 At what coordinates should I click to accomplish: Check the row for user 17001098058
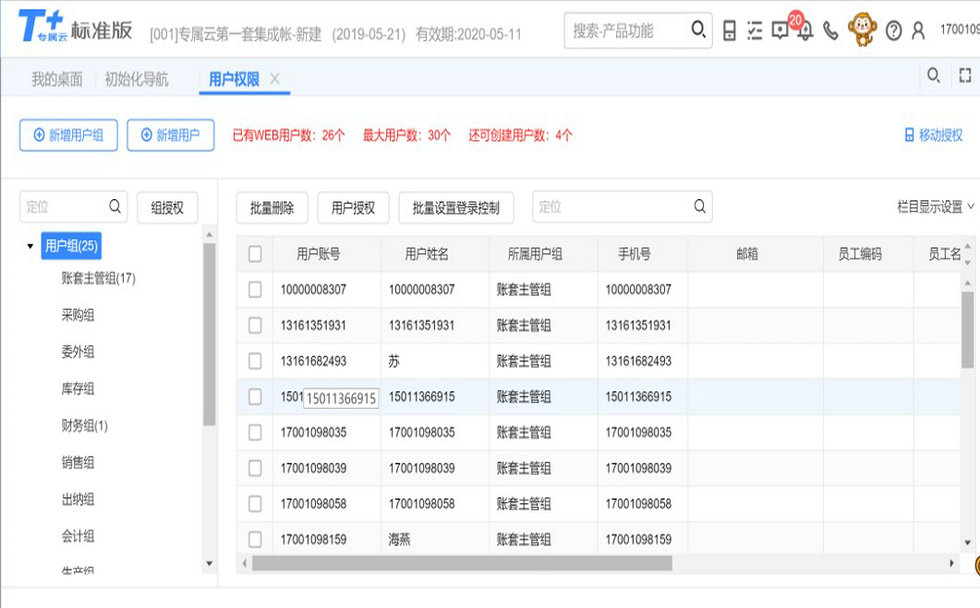255,504
